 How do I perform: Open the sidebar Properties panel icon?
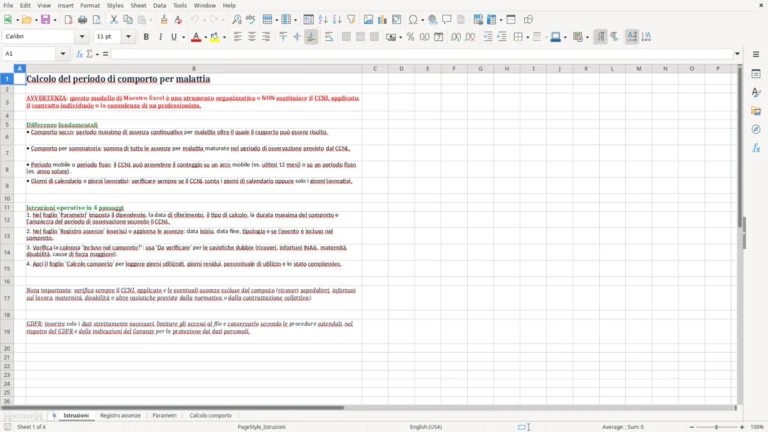(x=756, y=74)
